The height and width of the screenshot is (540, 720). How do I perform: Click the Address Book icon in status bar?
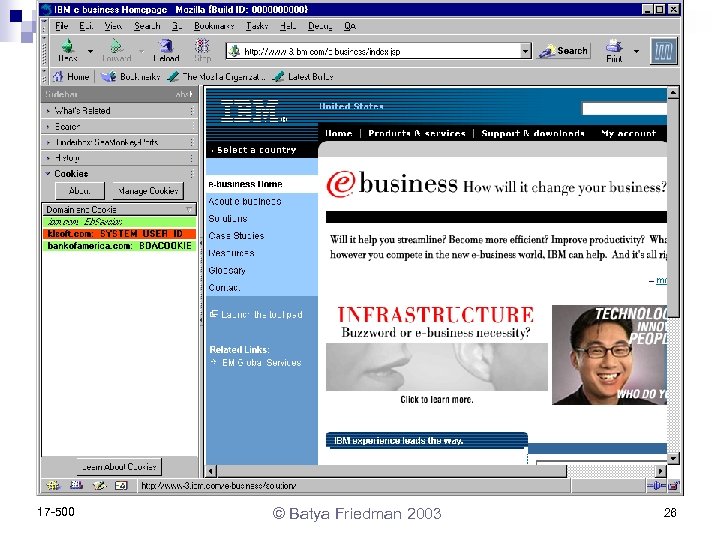[x=121, y=485]
